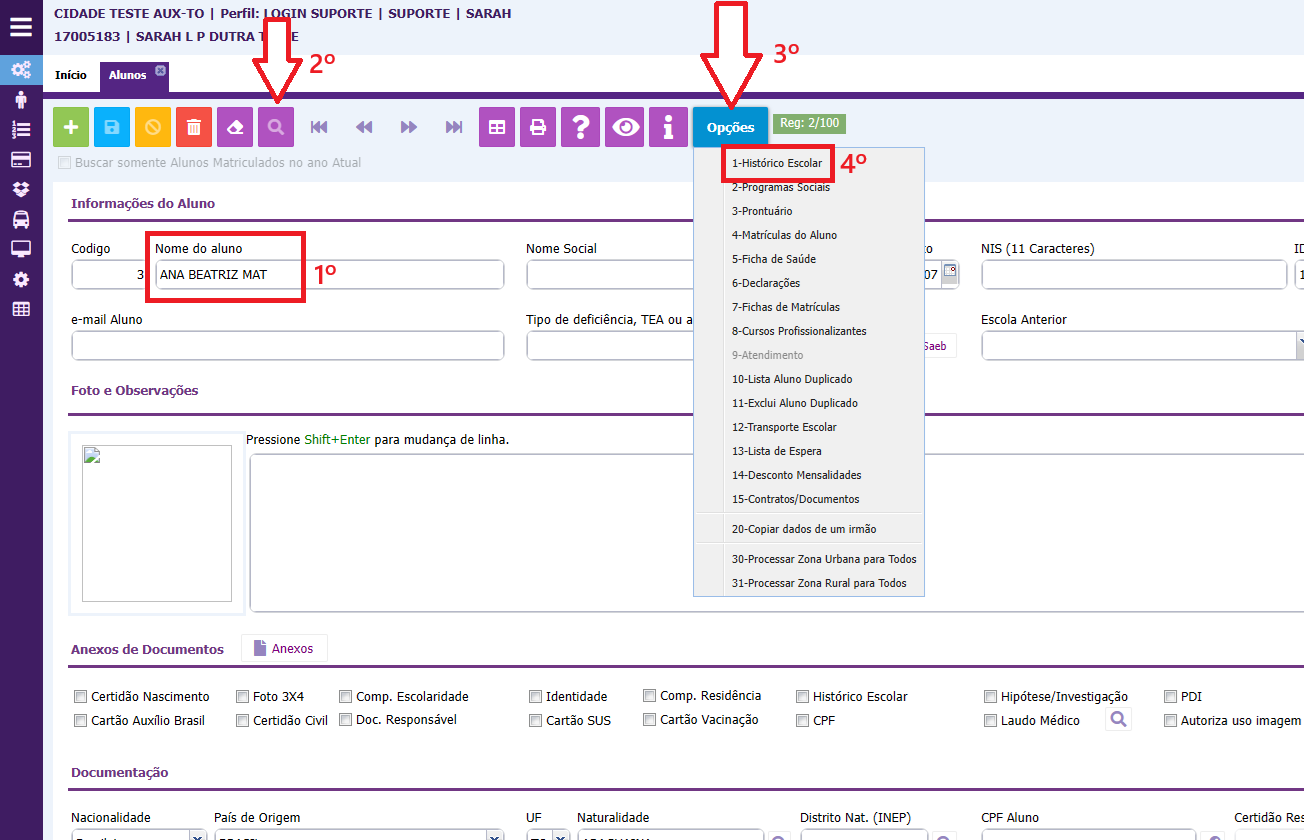Click the blue save disk icon
The height and width of the screenshot is (840, 1304).
(112, 127)
